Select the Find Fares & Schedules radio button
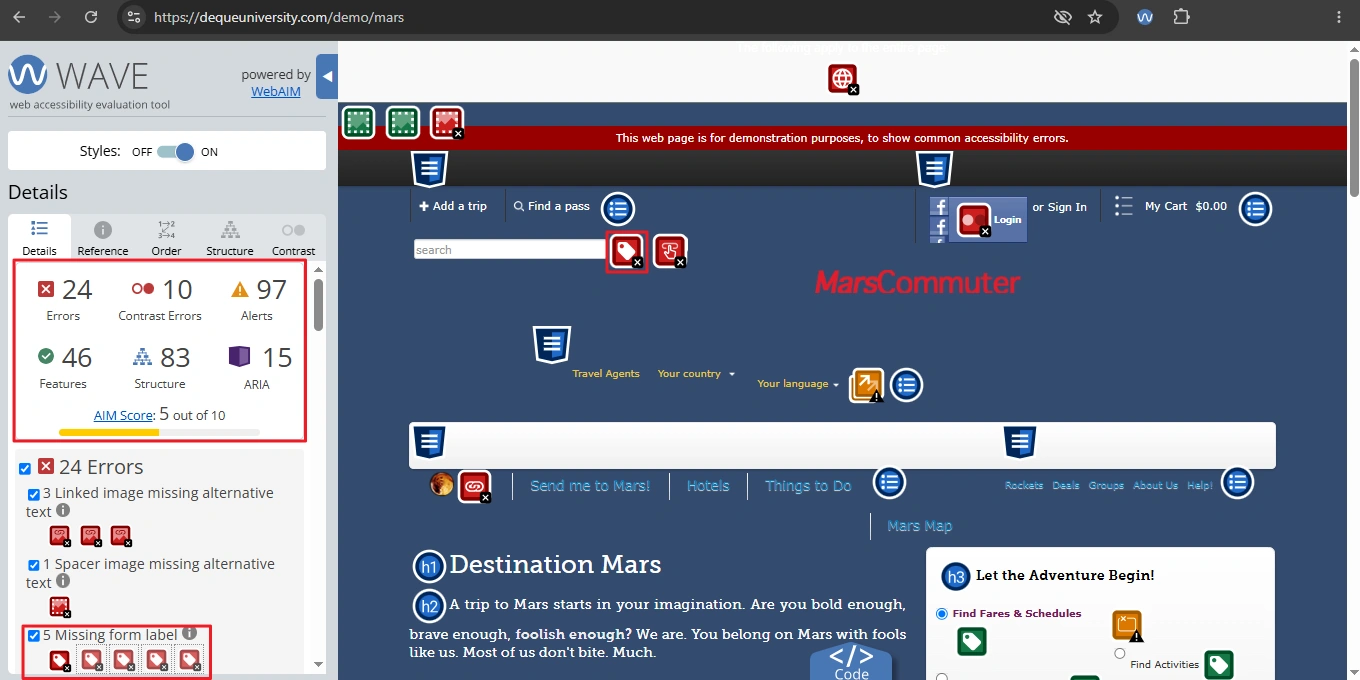 click(941, 614)
